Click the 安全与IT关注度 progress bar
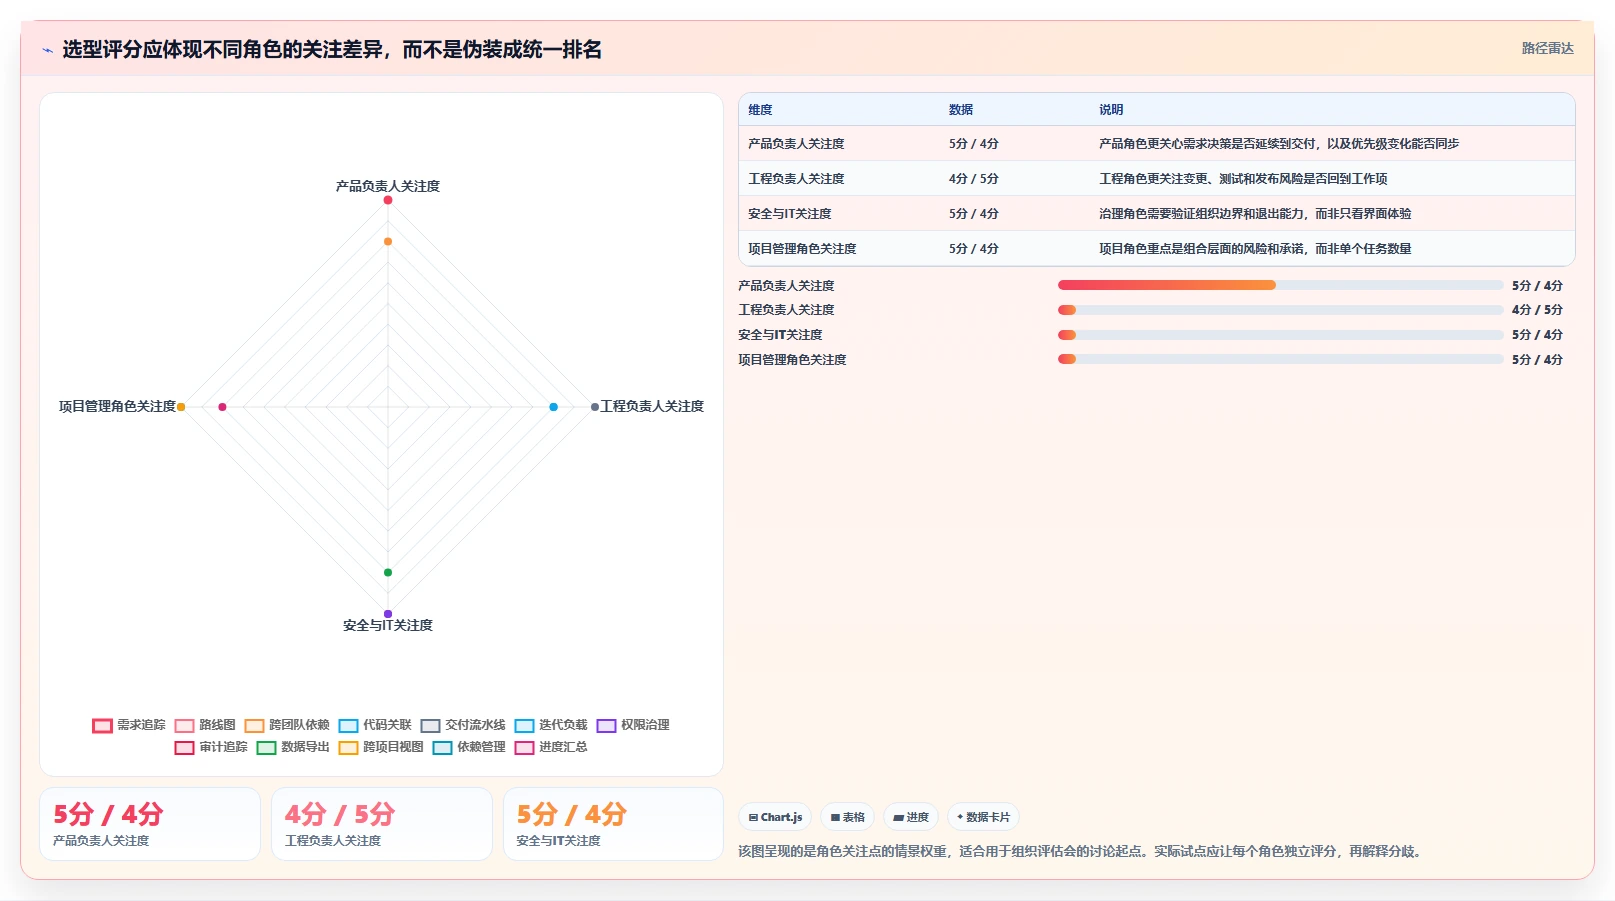 tap(1280, 335)
